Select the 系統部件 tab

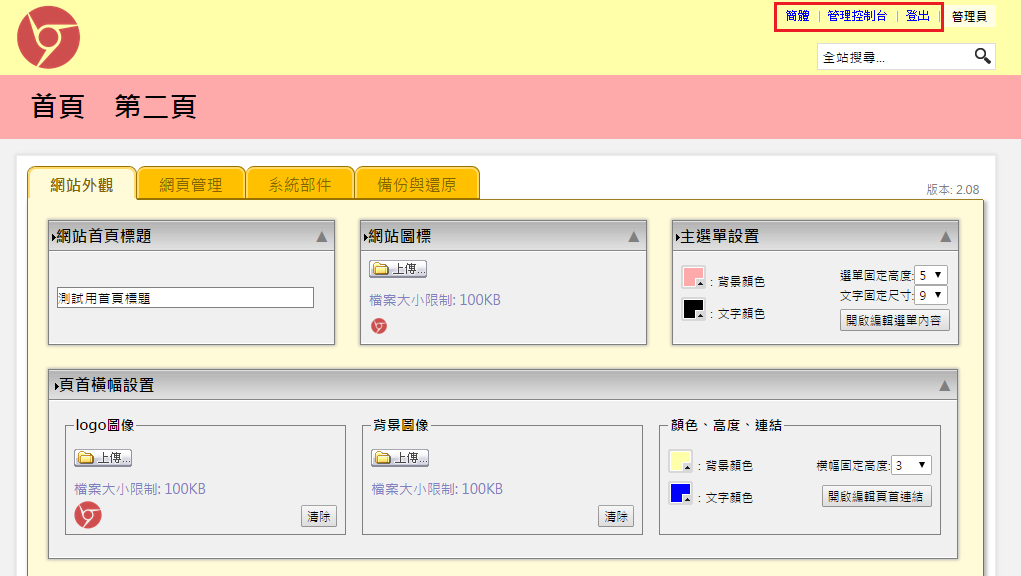click(300, 185)
